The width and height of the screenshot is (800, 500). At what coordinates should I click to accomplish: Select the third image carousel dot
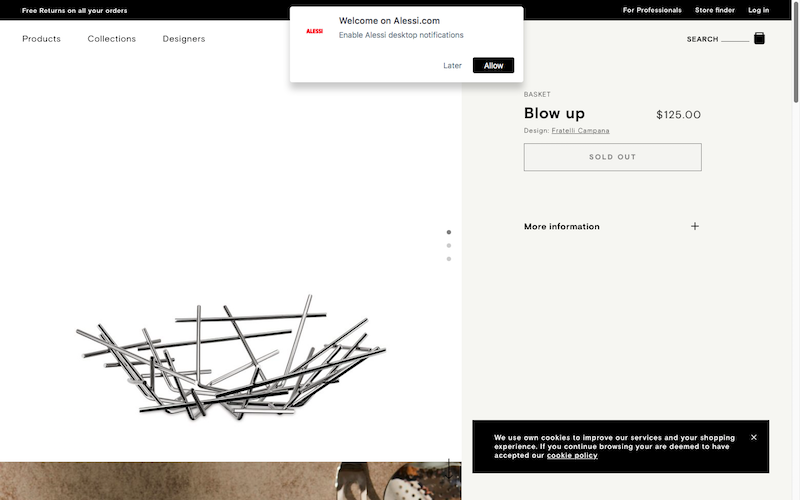(449, 259)
